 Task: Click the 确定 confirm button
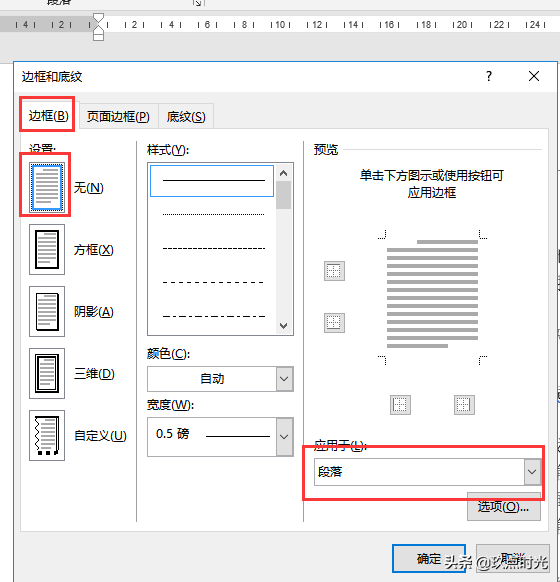pyautogui.click(x=429, y=559)
